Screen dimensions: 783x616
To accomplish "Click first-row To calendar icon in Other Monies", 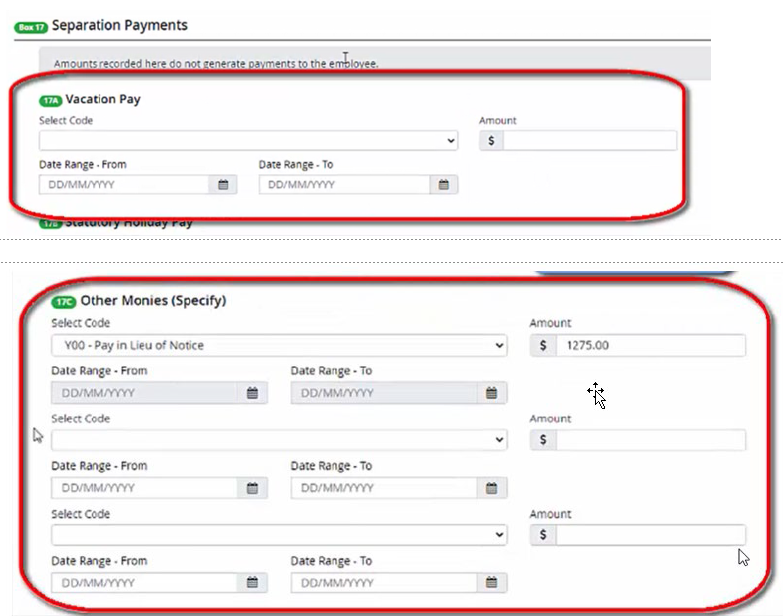I will 491,393.
